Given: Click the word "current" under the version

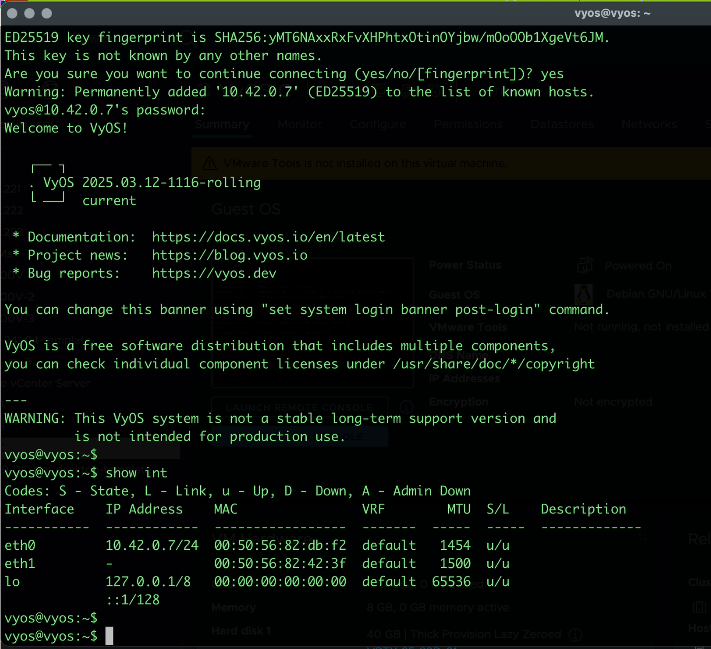Looking at the screenshot, I should click(x=109, y=201).
